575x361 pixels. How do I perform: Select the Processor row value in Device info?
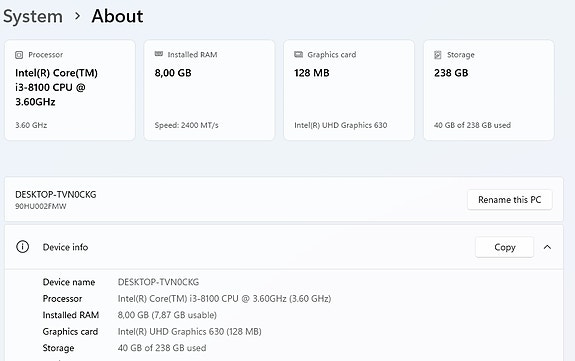point(224,299)
